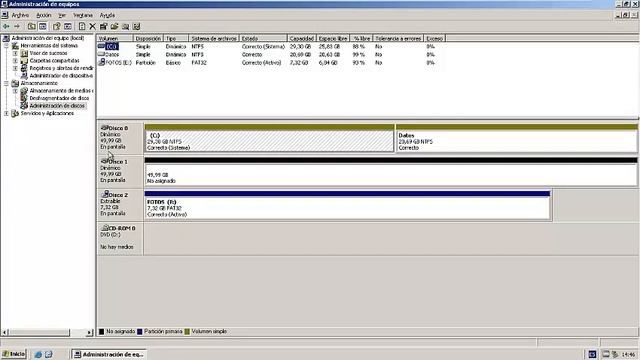Click the Carpetas compartidas folder icon
Screen dimensions: 640x360
(x=24, y=60)
